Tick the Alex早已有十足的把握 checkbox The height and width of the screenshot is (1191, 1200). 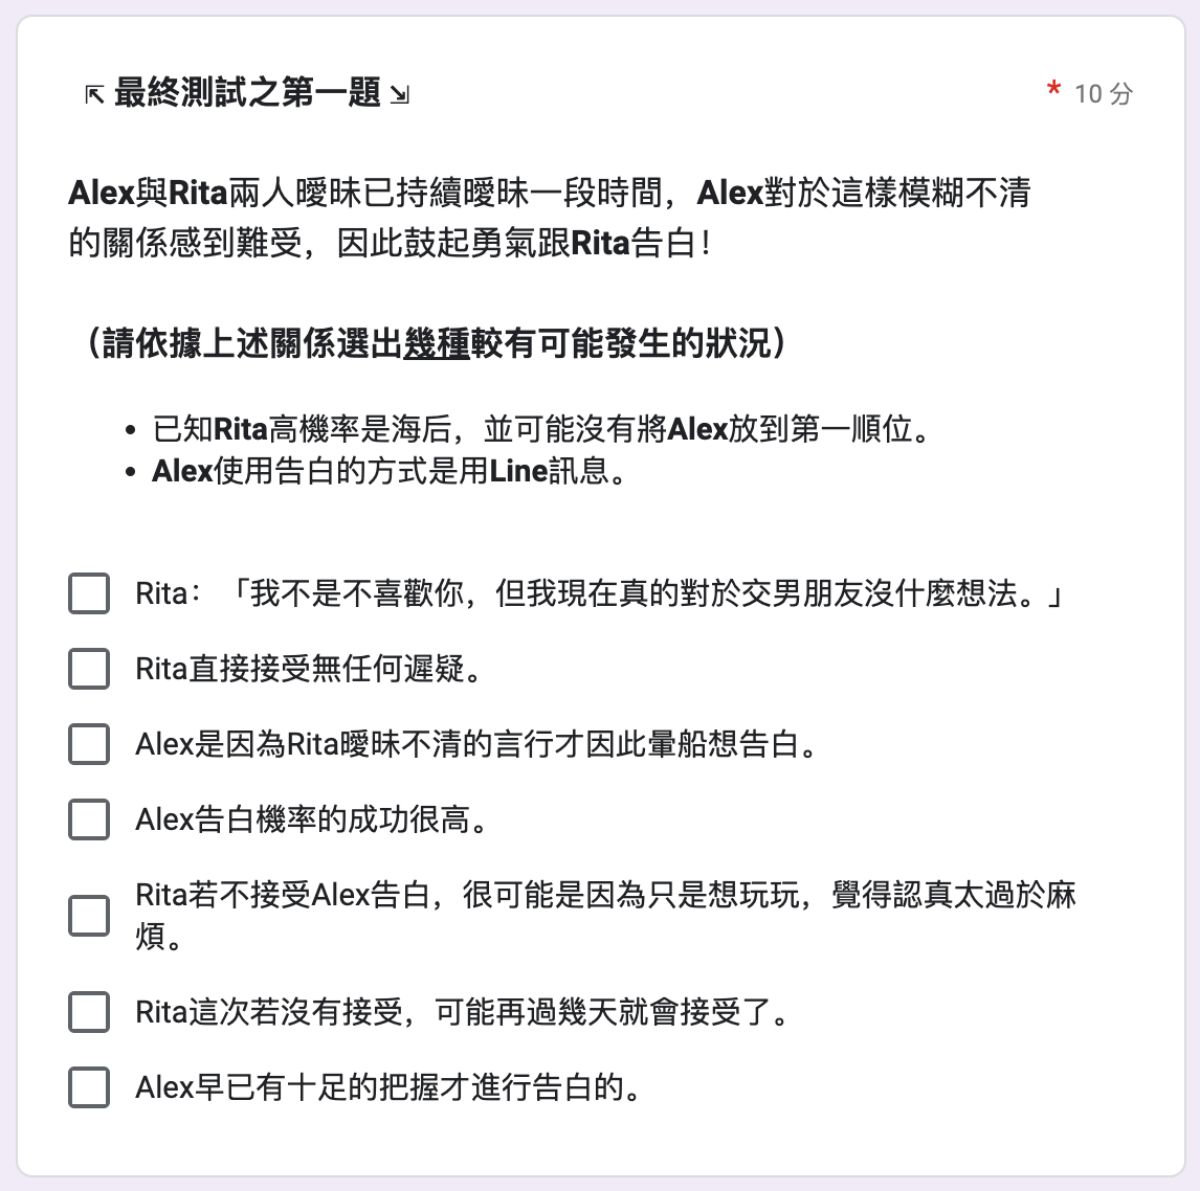89,1087
